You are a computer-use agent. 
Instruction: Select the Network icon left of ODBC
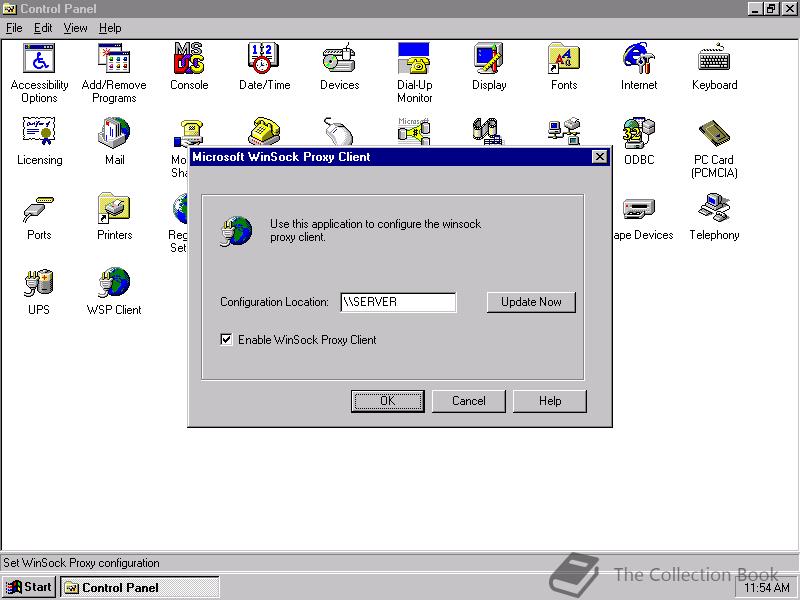click(564, 131)
